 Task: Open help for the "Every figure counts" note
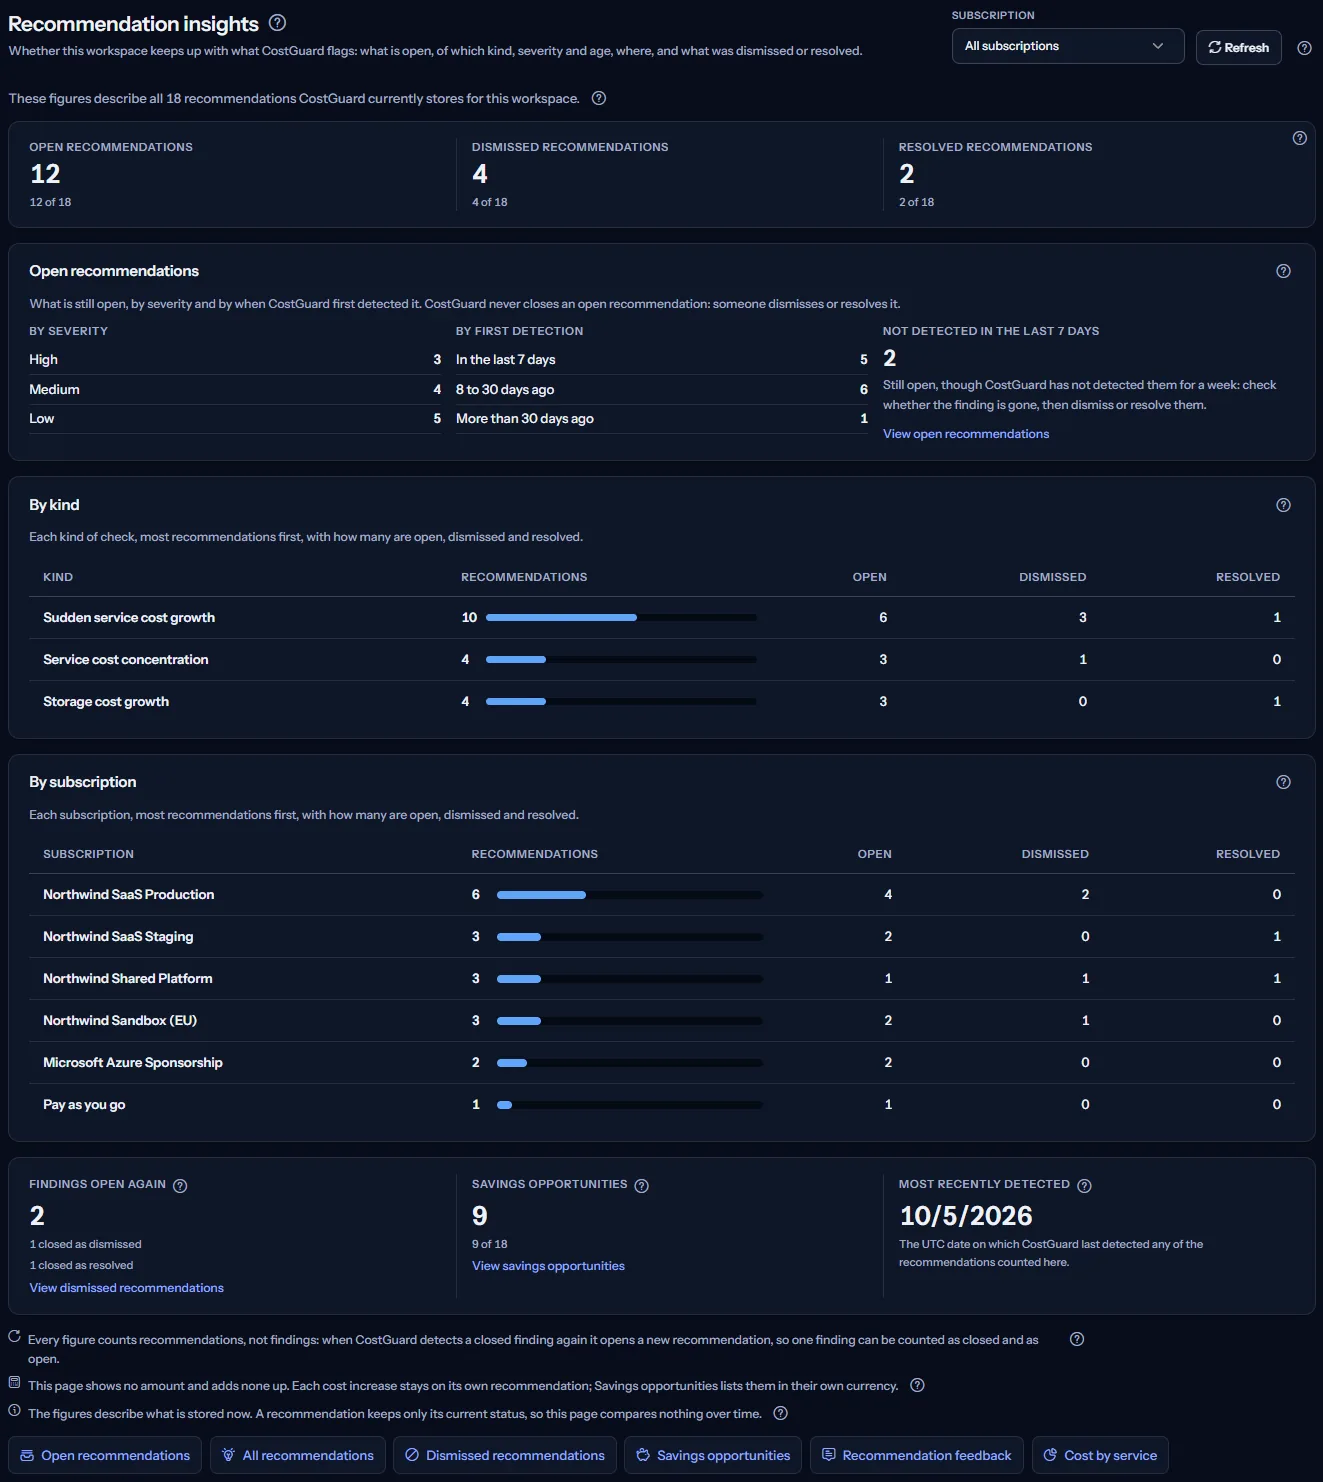point(1077,1340)
